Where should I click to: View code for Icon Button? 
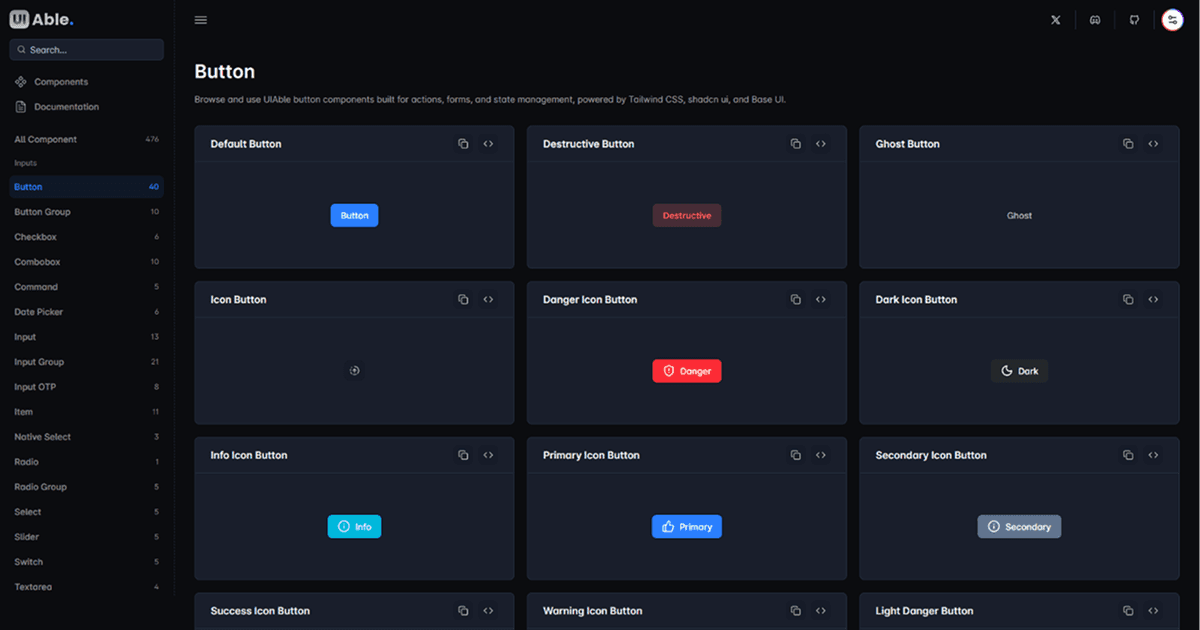[x=488, y=299]
